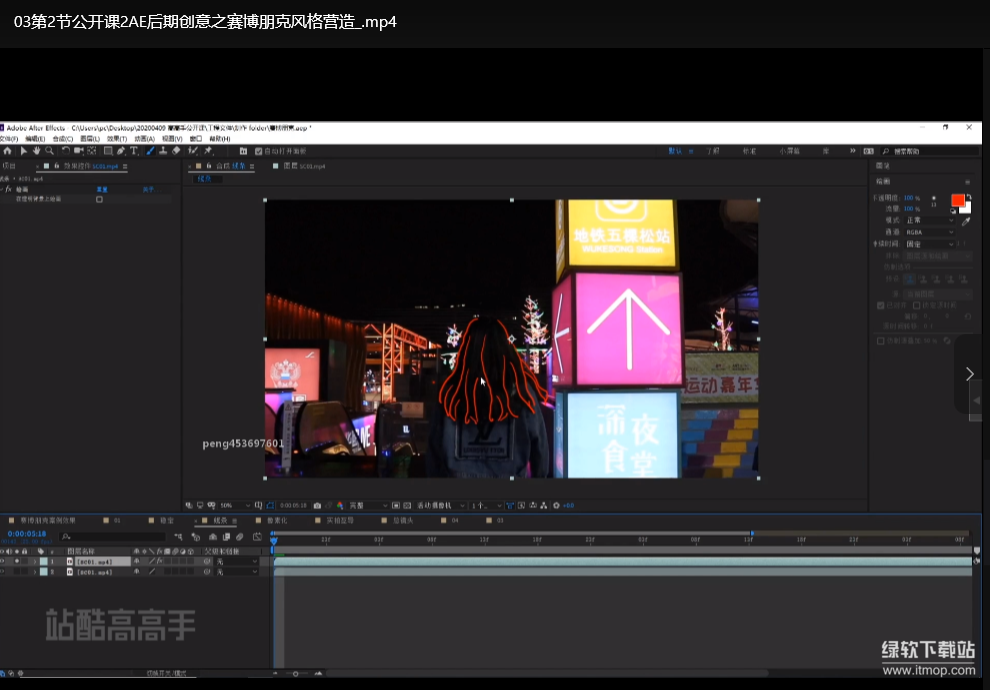Select the Hand tool
Image resolution: width=990 pixels, height=690 pixels.
36,151
